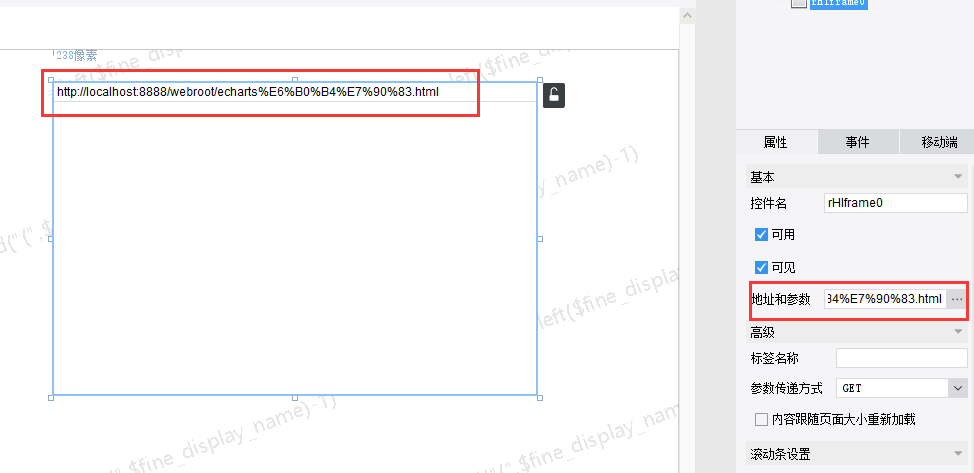
Task: Select the rHIframe0 node in widget tree
Action: pyautogui.click(x=839, y=4)
